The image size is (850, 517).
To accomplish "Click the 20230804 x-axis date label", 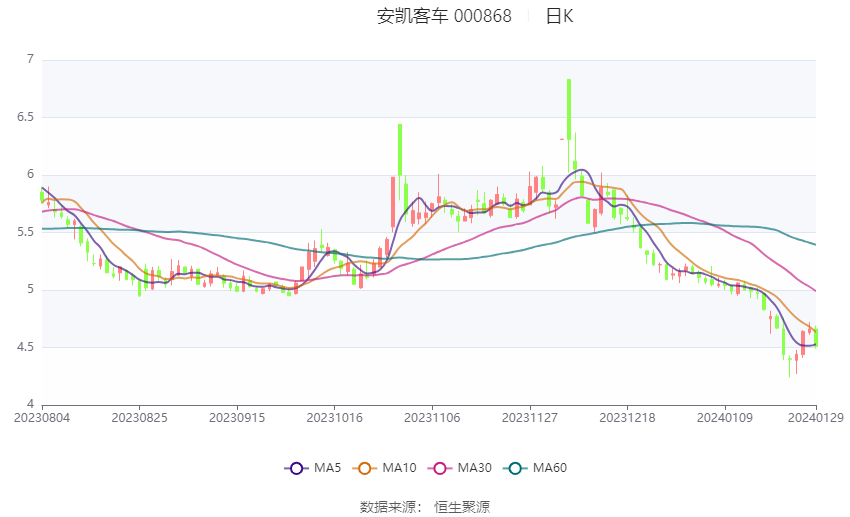I will (42, 418).
